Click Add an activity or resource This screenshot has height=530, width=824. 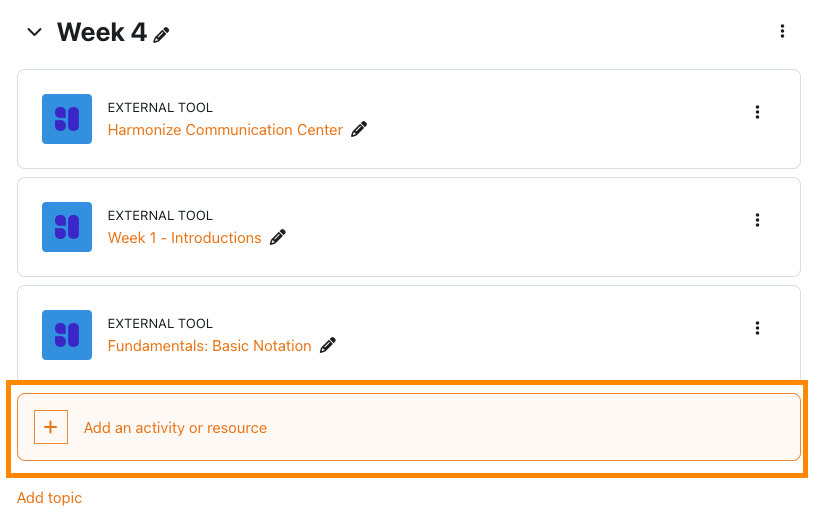(x=175, y=428)
